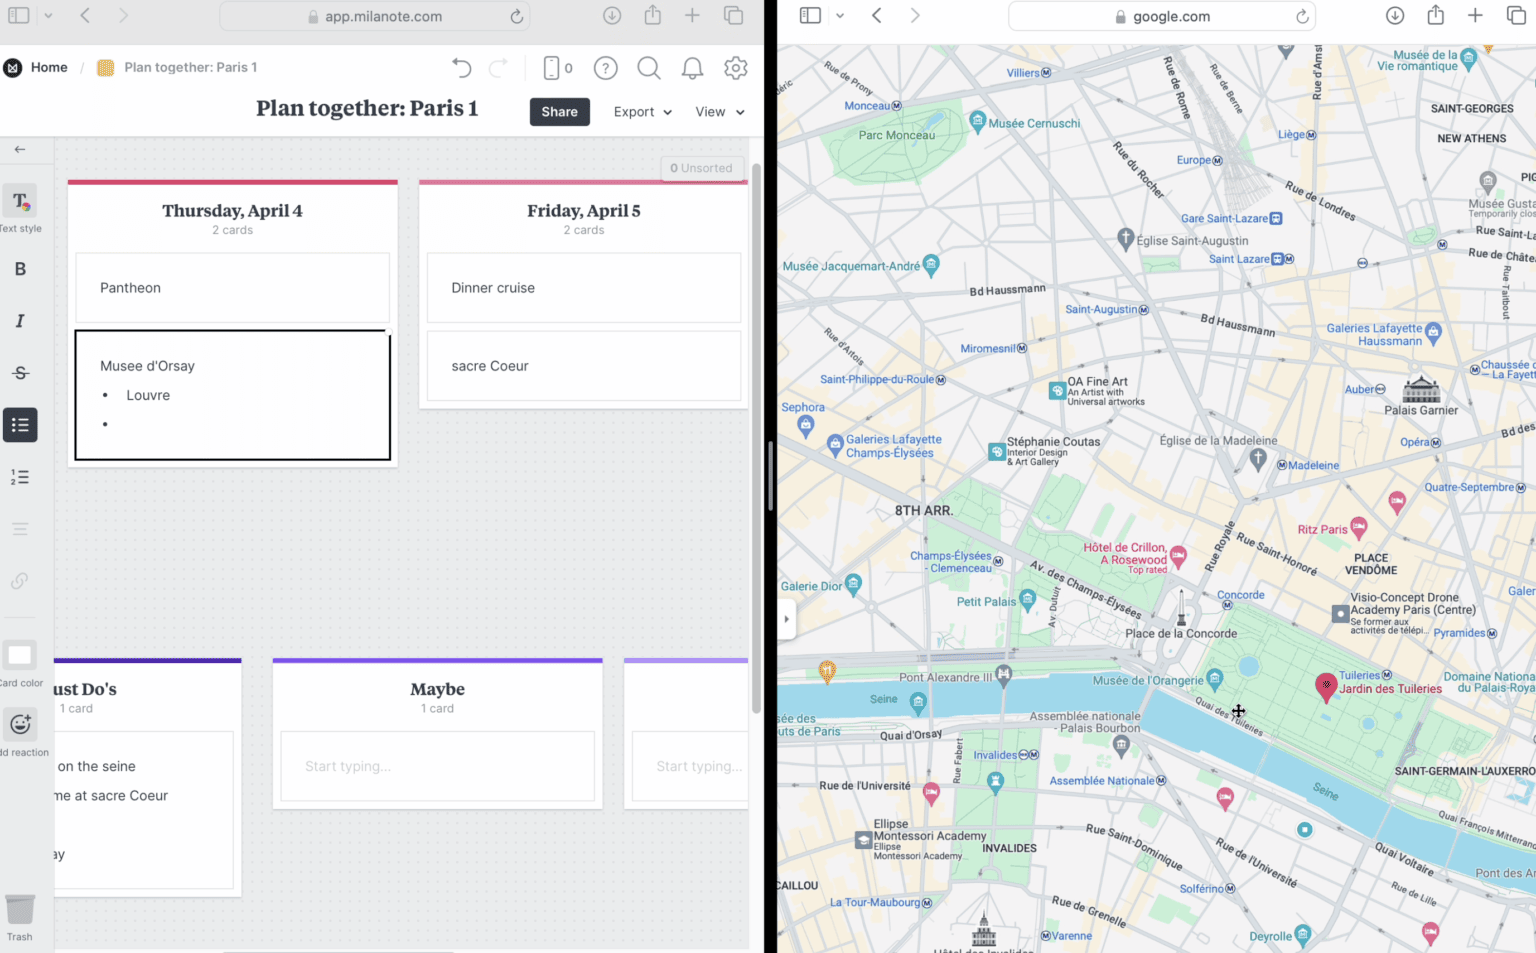Open Milanote settings gear
This screenshot has width=1536, height=953.
click(x=736, y=68)
